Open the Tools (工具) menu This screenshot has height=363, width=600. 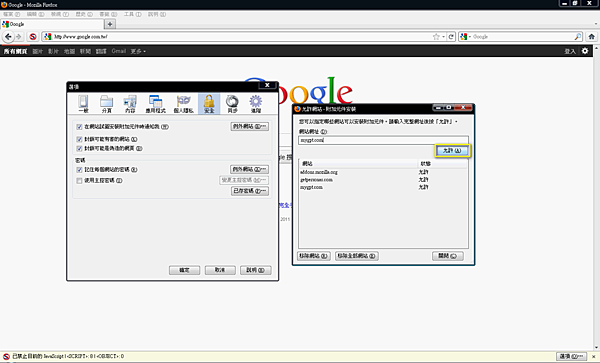tap(132, 14)
